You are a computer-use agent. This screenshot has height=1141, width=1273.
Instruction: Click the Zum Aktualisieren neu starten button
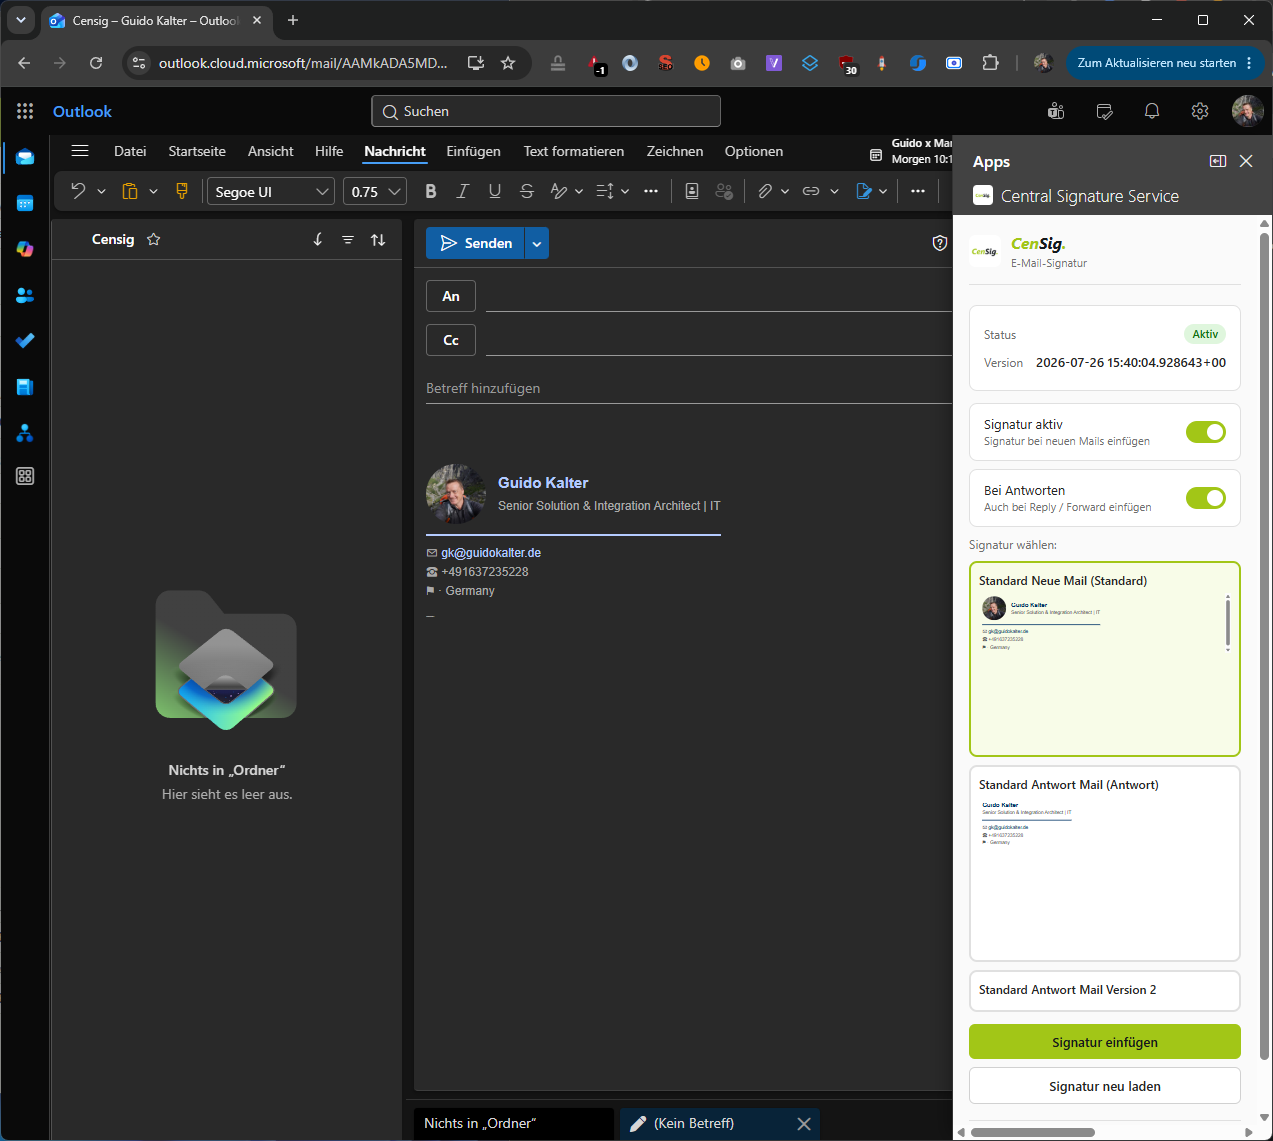pyautogui.click(x=1165, y=63)
